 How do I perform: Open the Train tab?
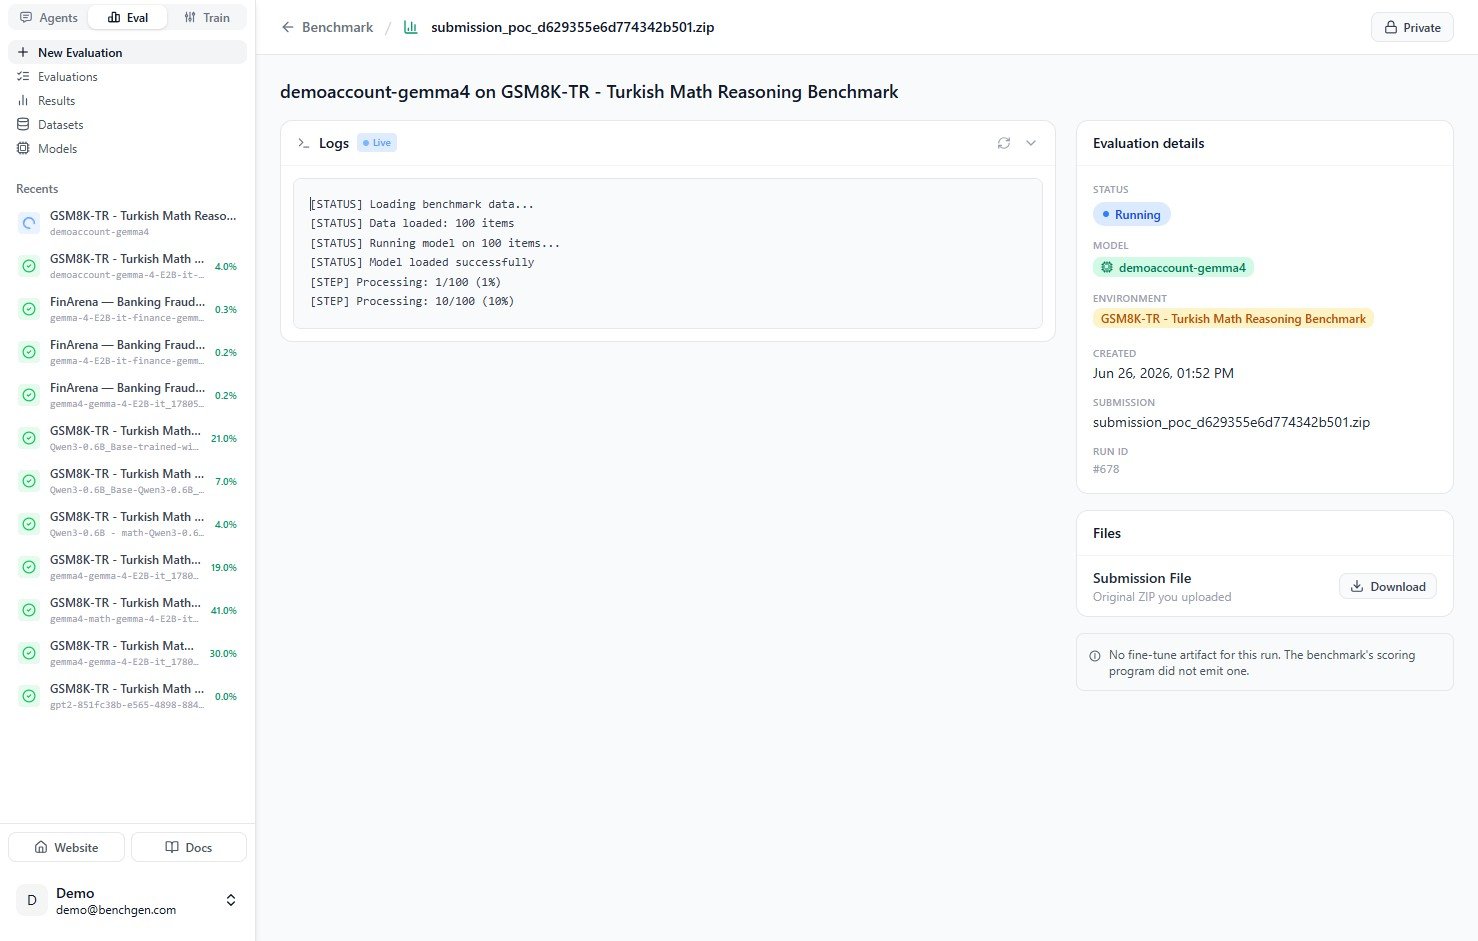(207, 17)
